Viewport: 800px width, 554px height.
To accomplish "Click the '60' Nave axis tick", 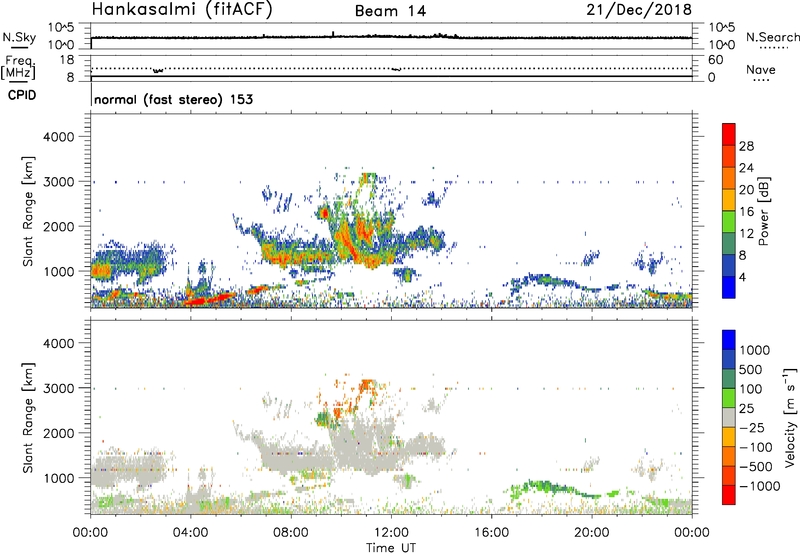I will tap(716, 60).
